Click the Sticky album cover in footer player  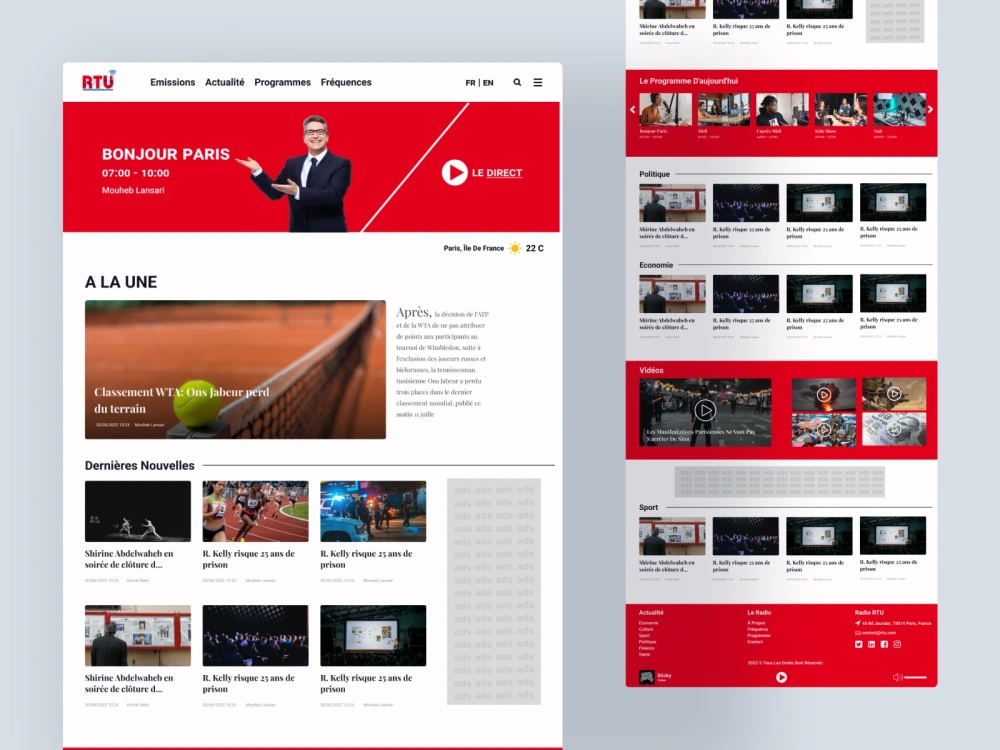(x=647, y=677)
